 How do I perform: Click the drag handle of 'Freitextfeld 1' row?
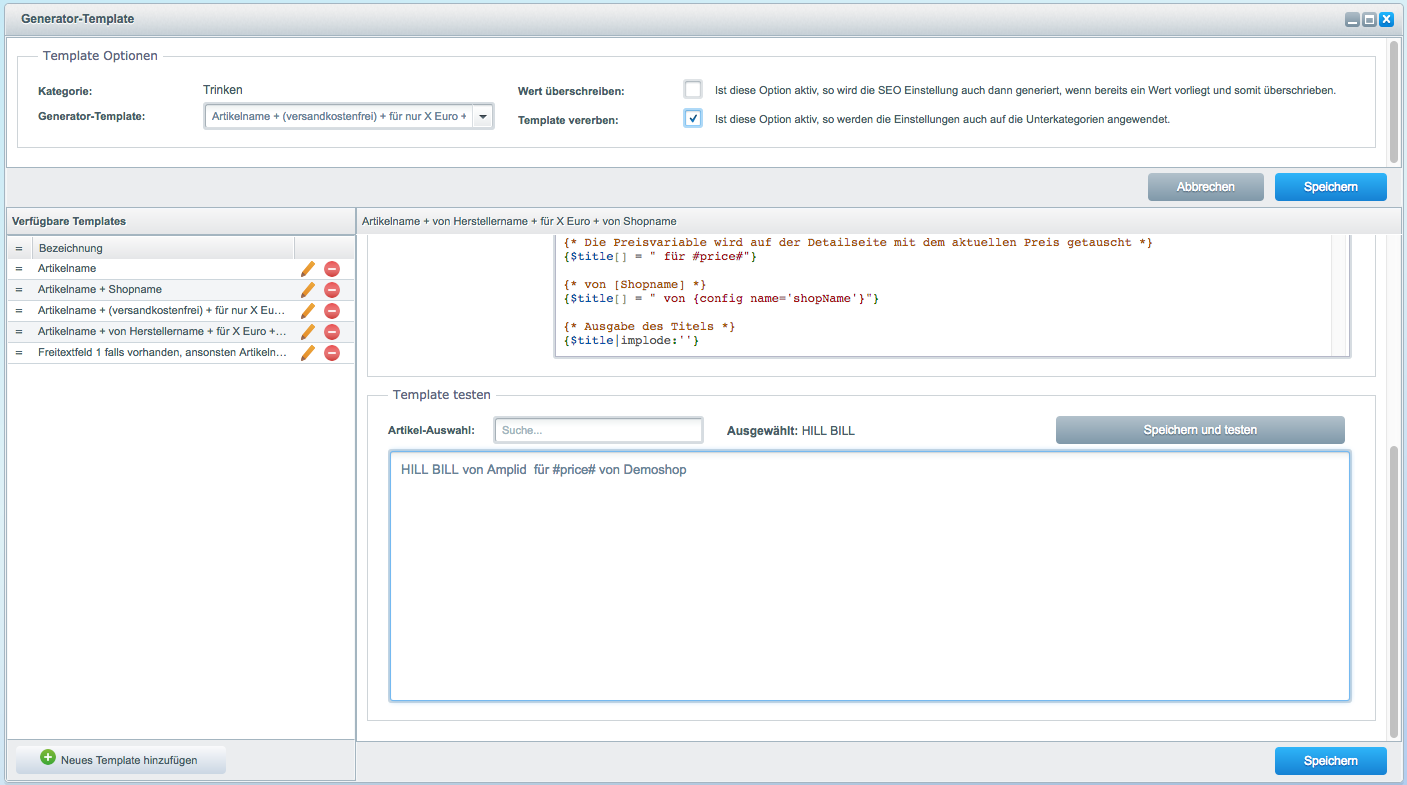coord(19,353)
